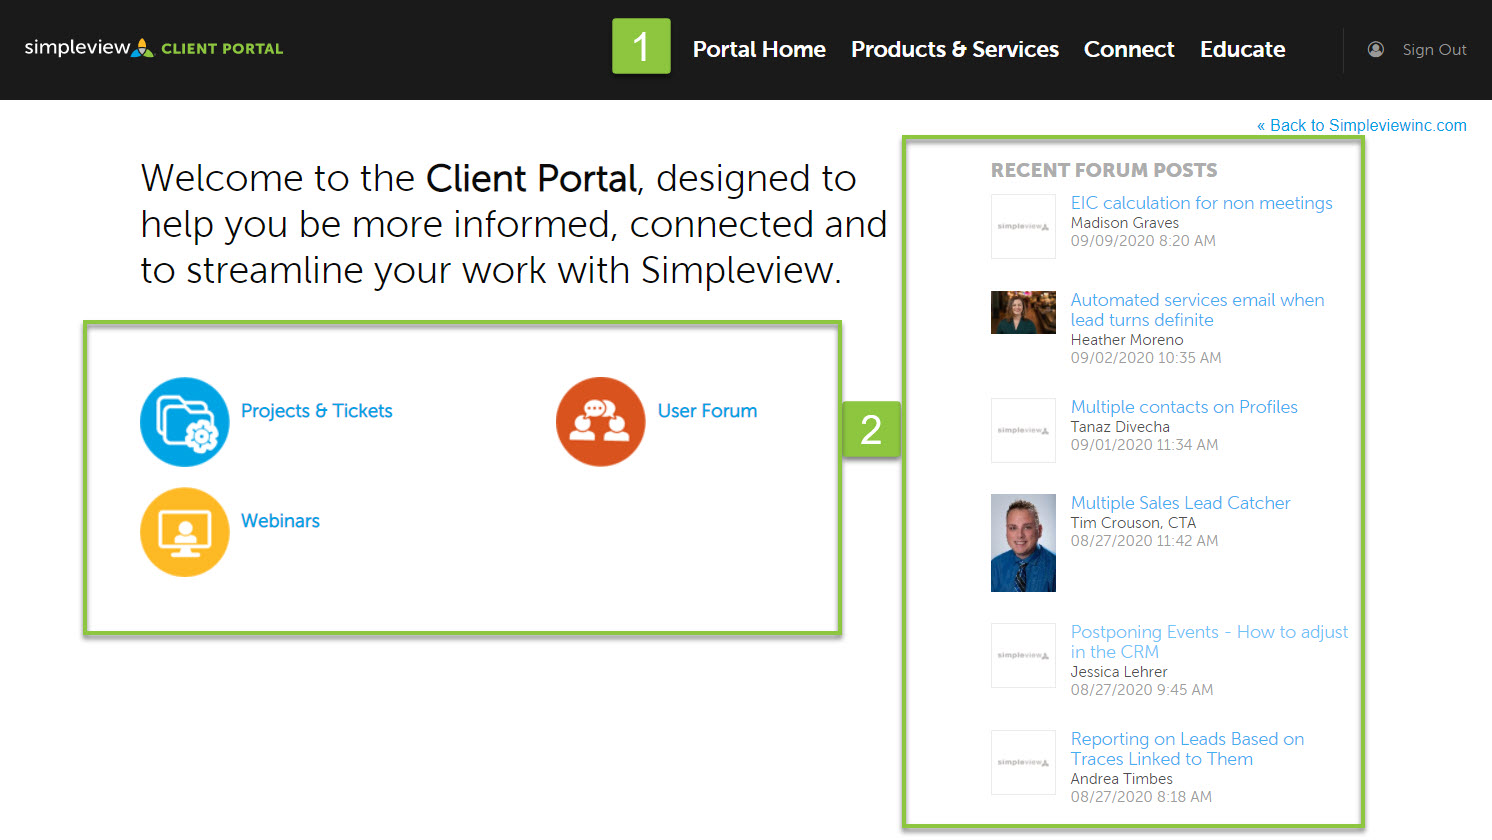Click Heather Moreno's profile photo
The height and width of the screenshot is (840, 1492).
1023,312
